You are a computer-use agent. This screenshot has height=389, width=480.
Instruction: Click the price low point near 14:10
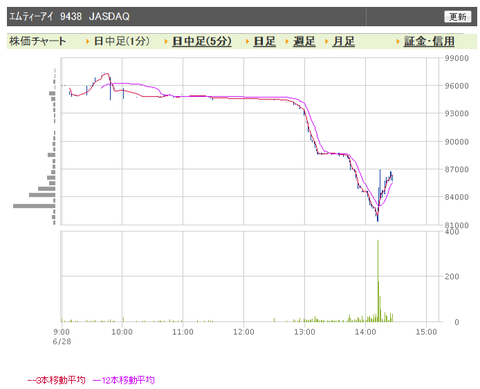pyautogui.click(x=378, y=218)
